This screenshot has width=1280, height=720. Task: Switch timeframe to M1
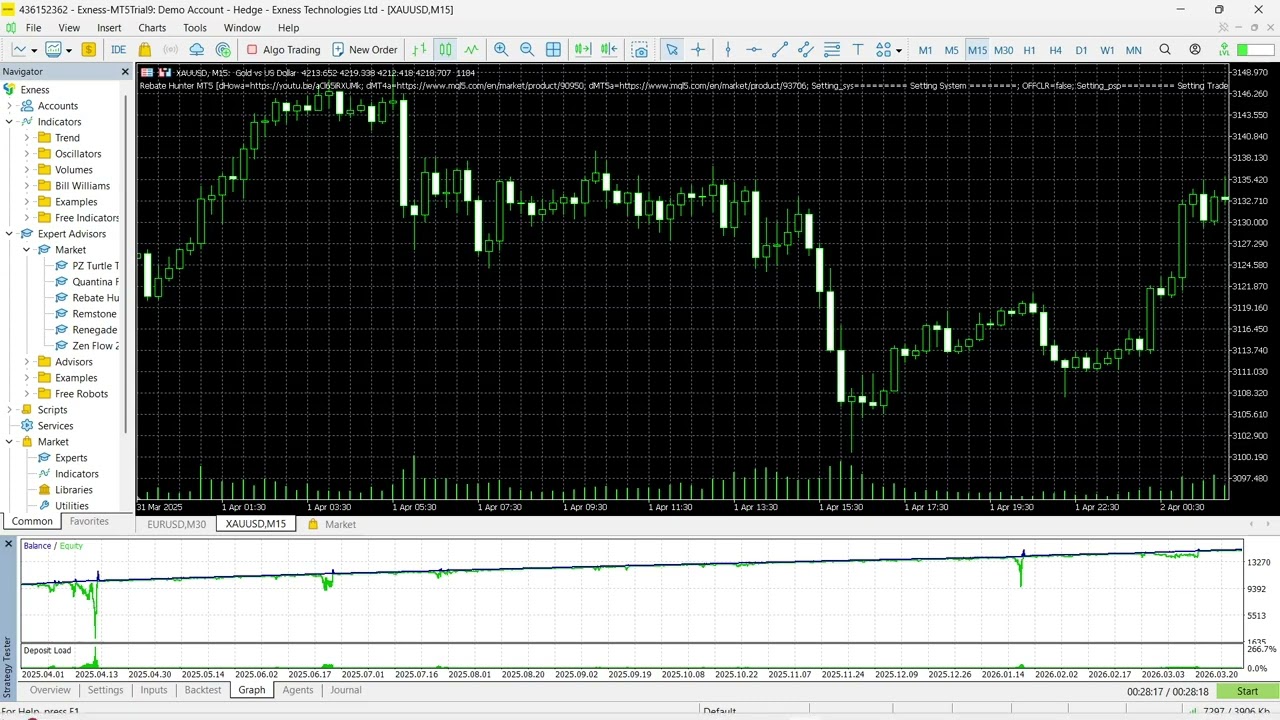(x=925, y=50)
